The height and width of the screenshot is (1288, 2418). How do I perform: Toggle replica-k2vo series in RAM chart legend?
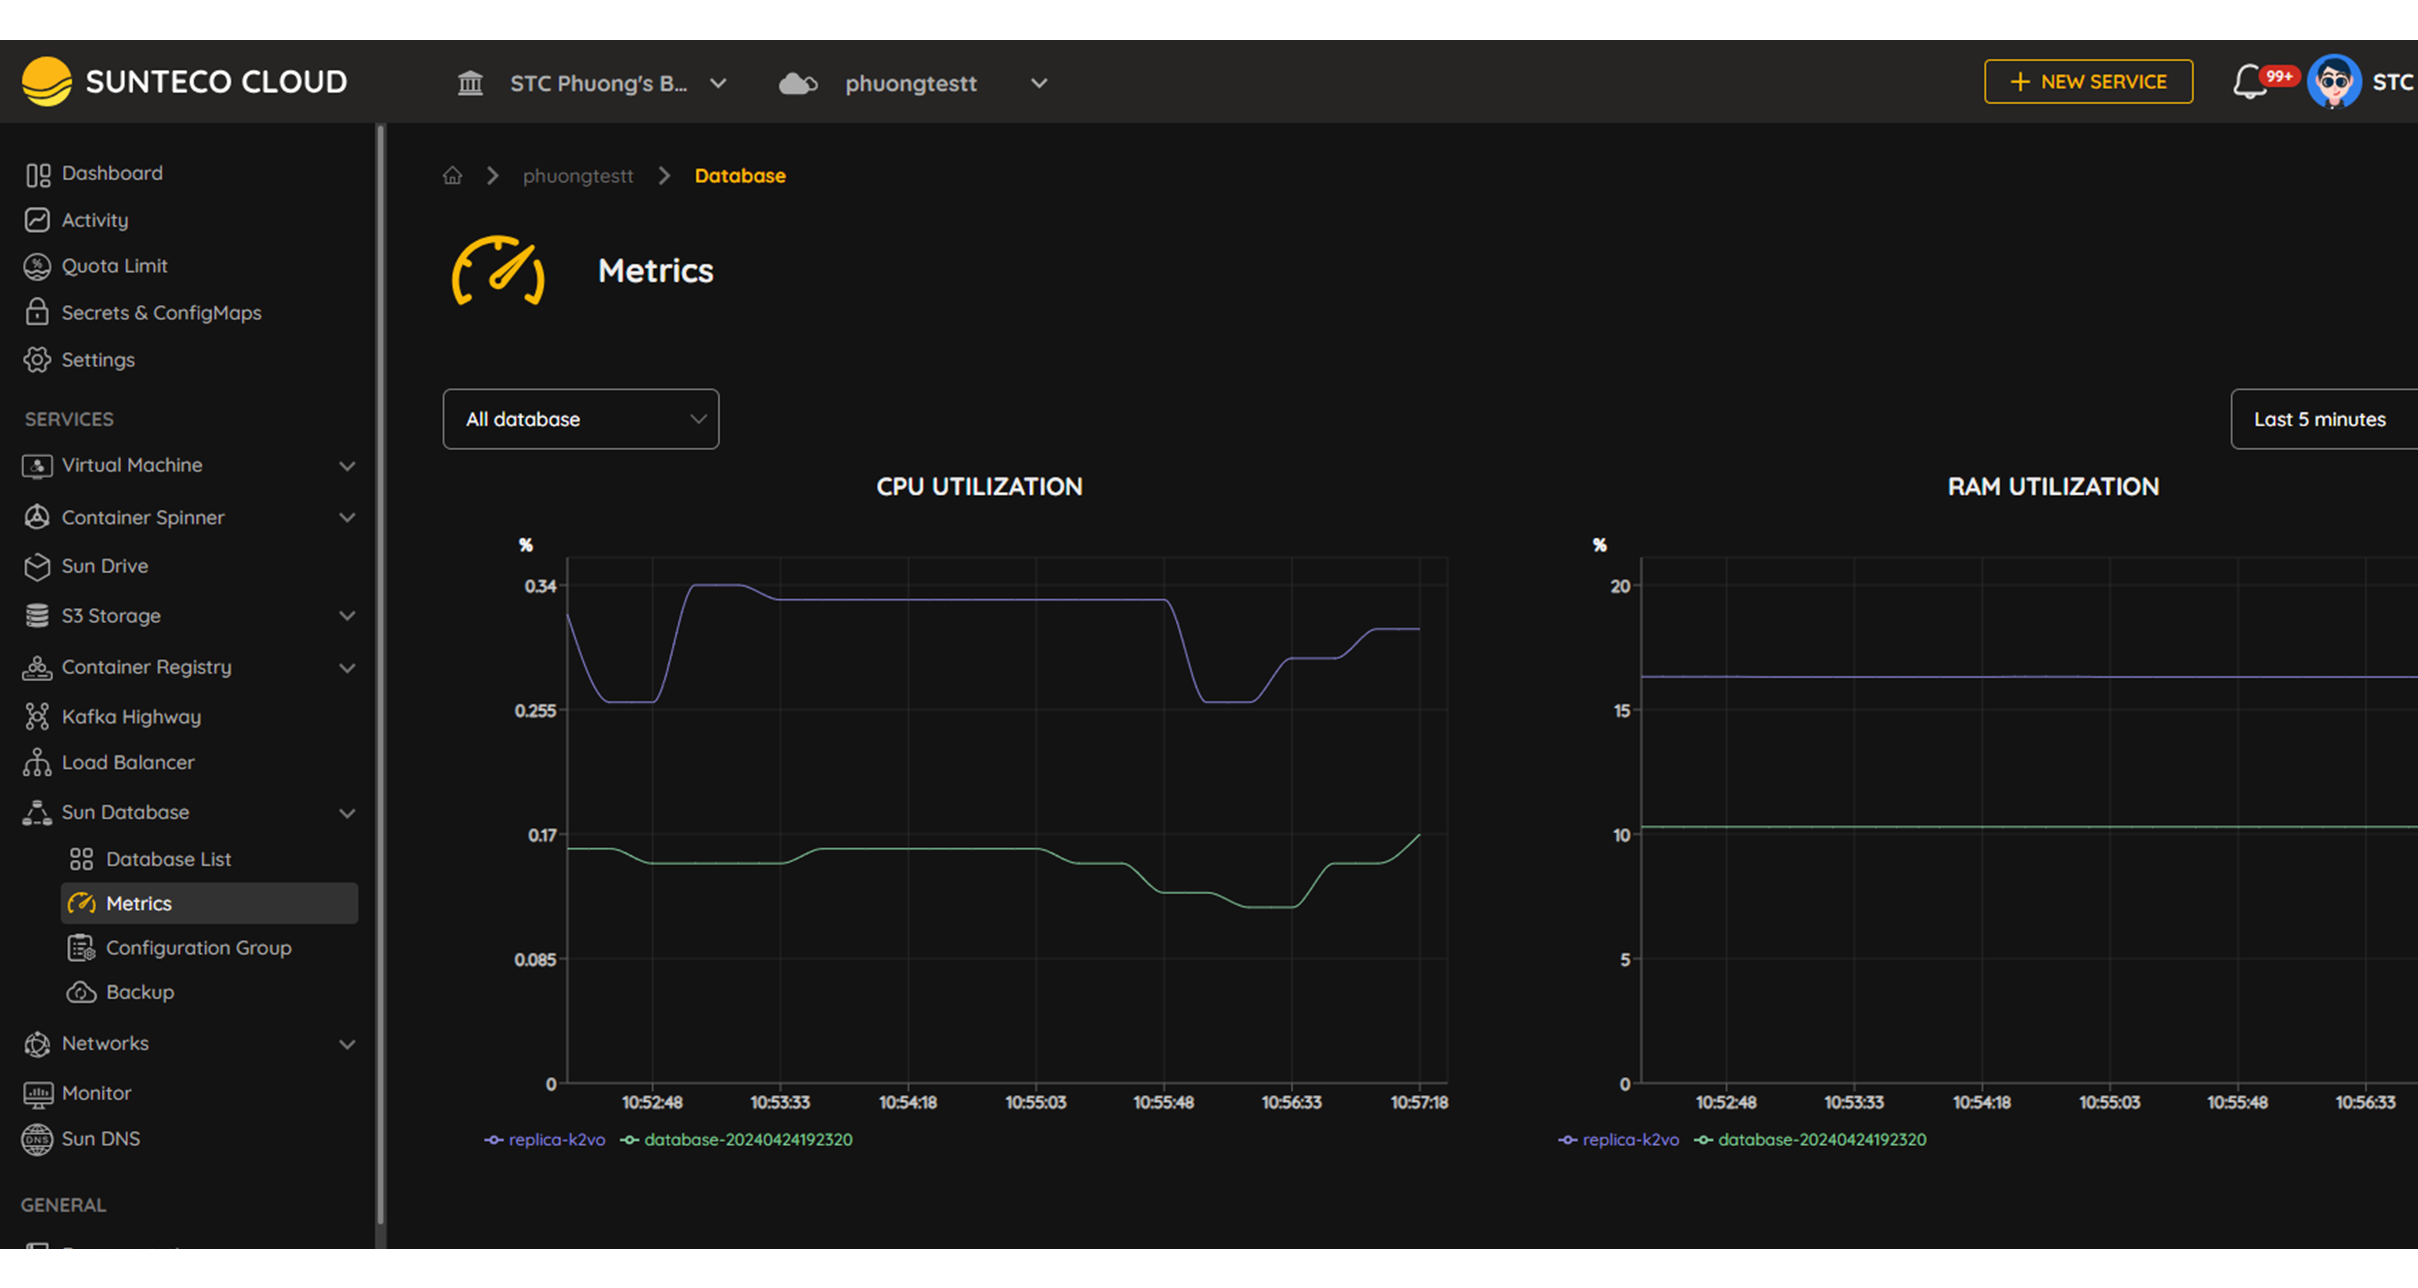(x=1620, y=1140)
